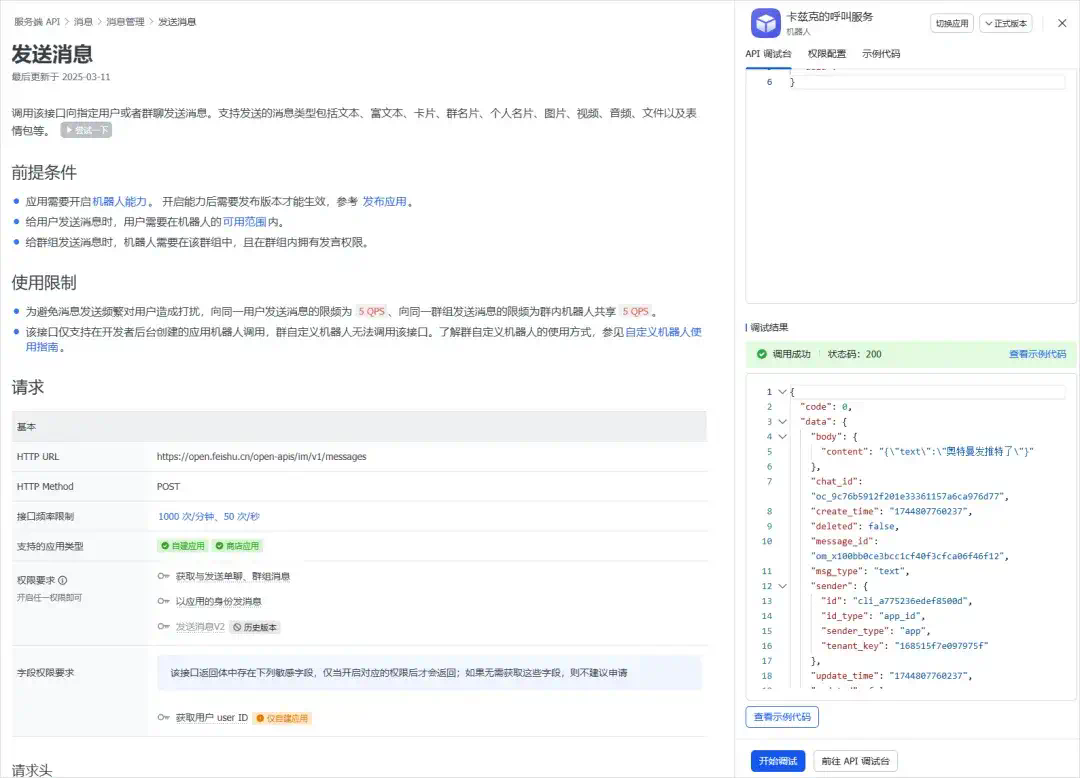Click 服务端 API breadcrumb
The width and height of the screenshot is (1080, 778).
[37, 22]
